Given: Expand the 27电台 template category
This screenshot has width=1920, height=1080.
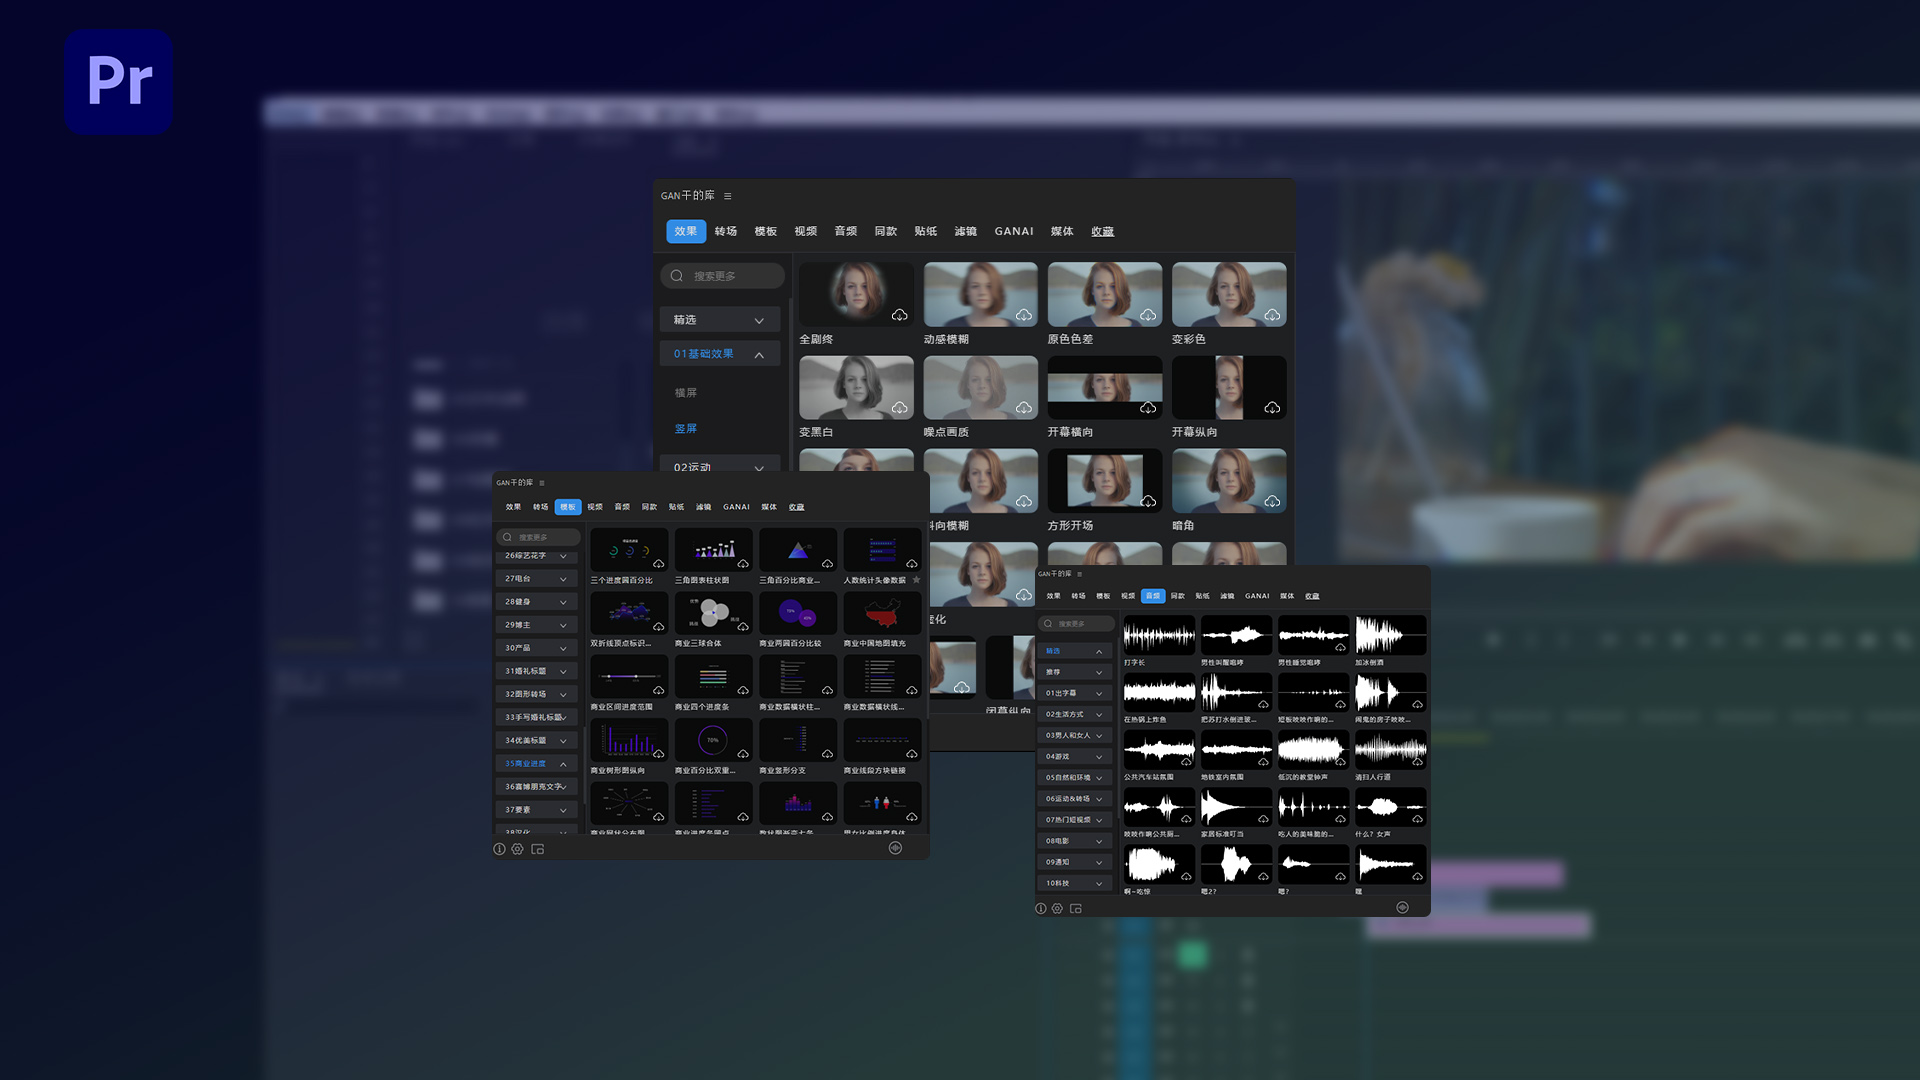Looking at the screenshot, I should 563,579.
